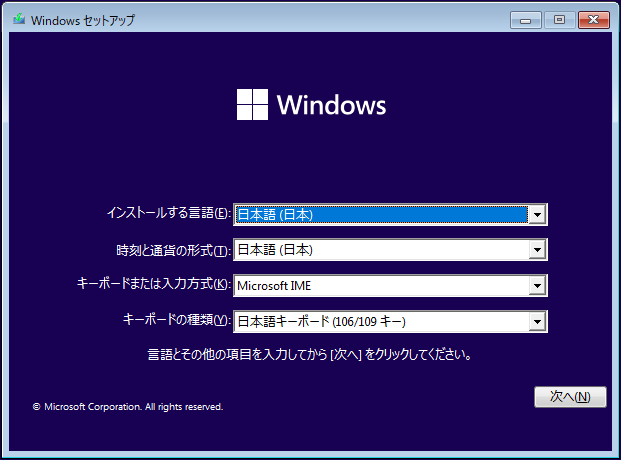Open the install language dropdown arrow
Screen dimensions: 621x460
click(x=537, y=215)
